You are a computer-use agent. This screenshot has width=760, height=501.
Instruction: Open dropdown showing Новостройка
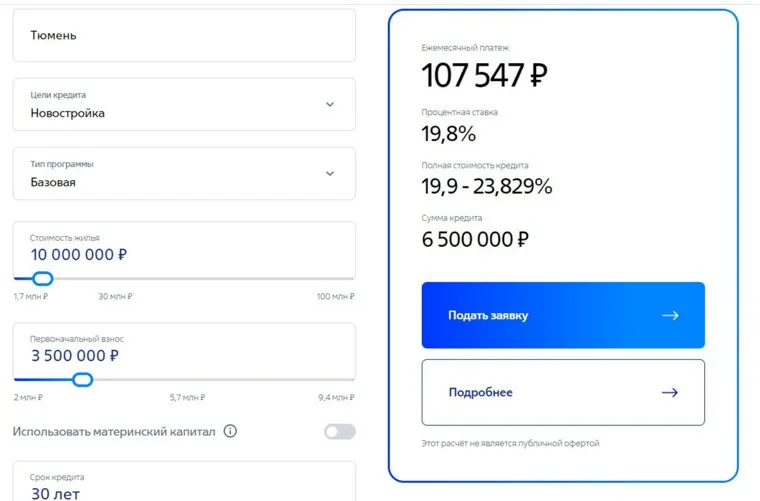pyautogui.click(x=183, y=105)
